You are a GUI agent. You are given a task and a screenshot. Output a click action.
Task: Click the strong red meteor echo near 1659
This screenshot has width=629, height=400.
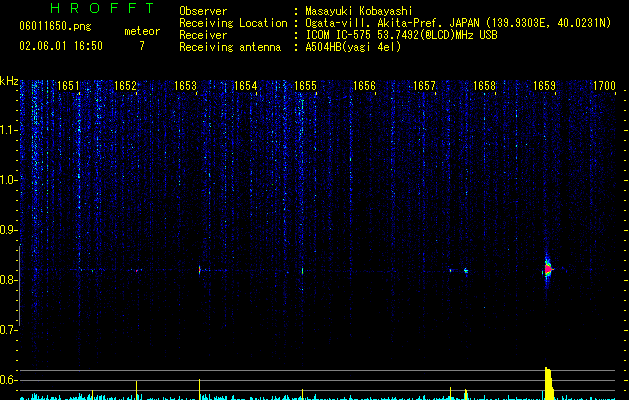[548, 269]
